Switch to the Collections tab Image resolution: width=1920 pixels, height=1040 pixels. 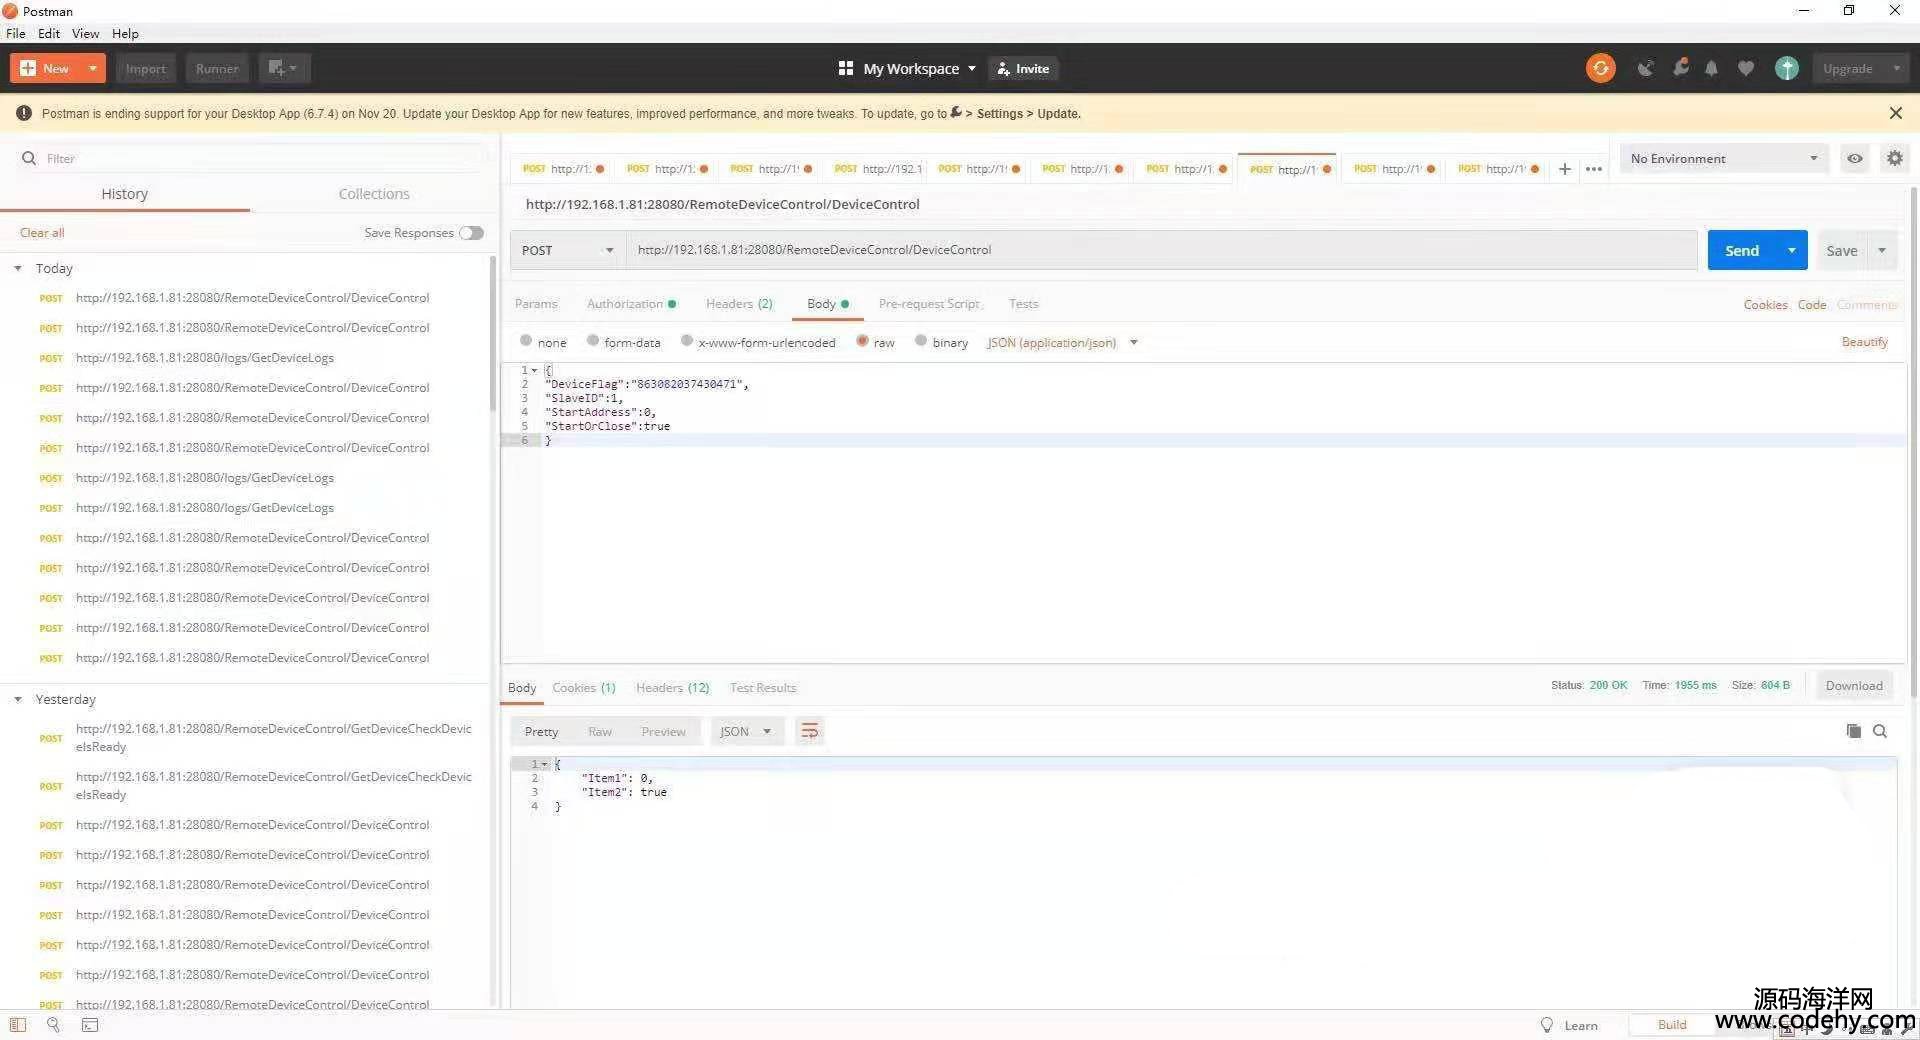(374, 194)
